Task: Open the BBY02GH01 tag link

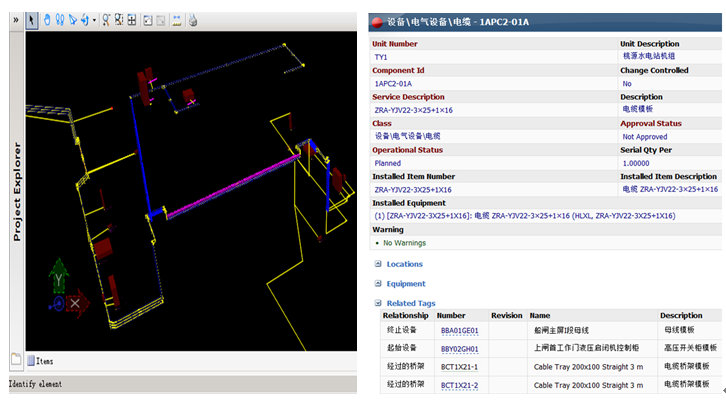Action: [x=459, y=349]
